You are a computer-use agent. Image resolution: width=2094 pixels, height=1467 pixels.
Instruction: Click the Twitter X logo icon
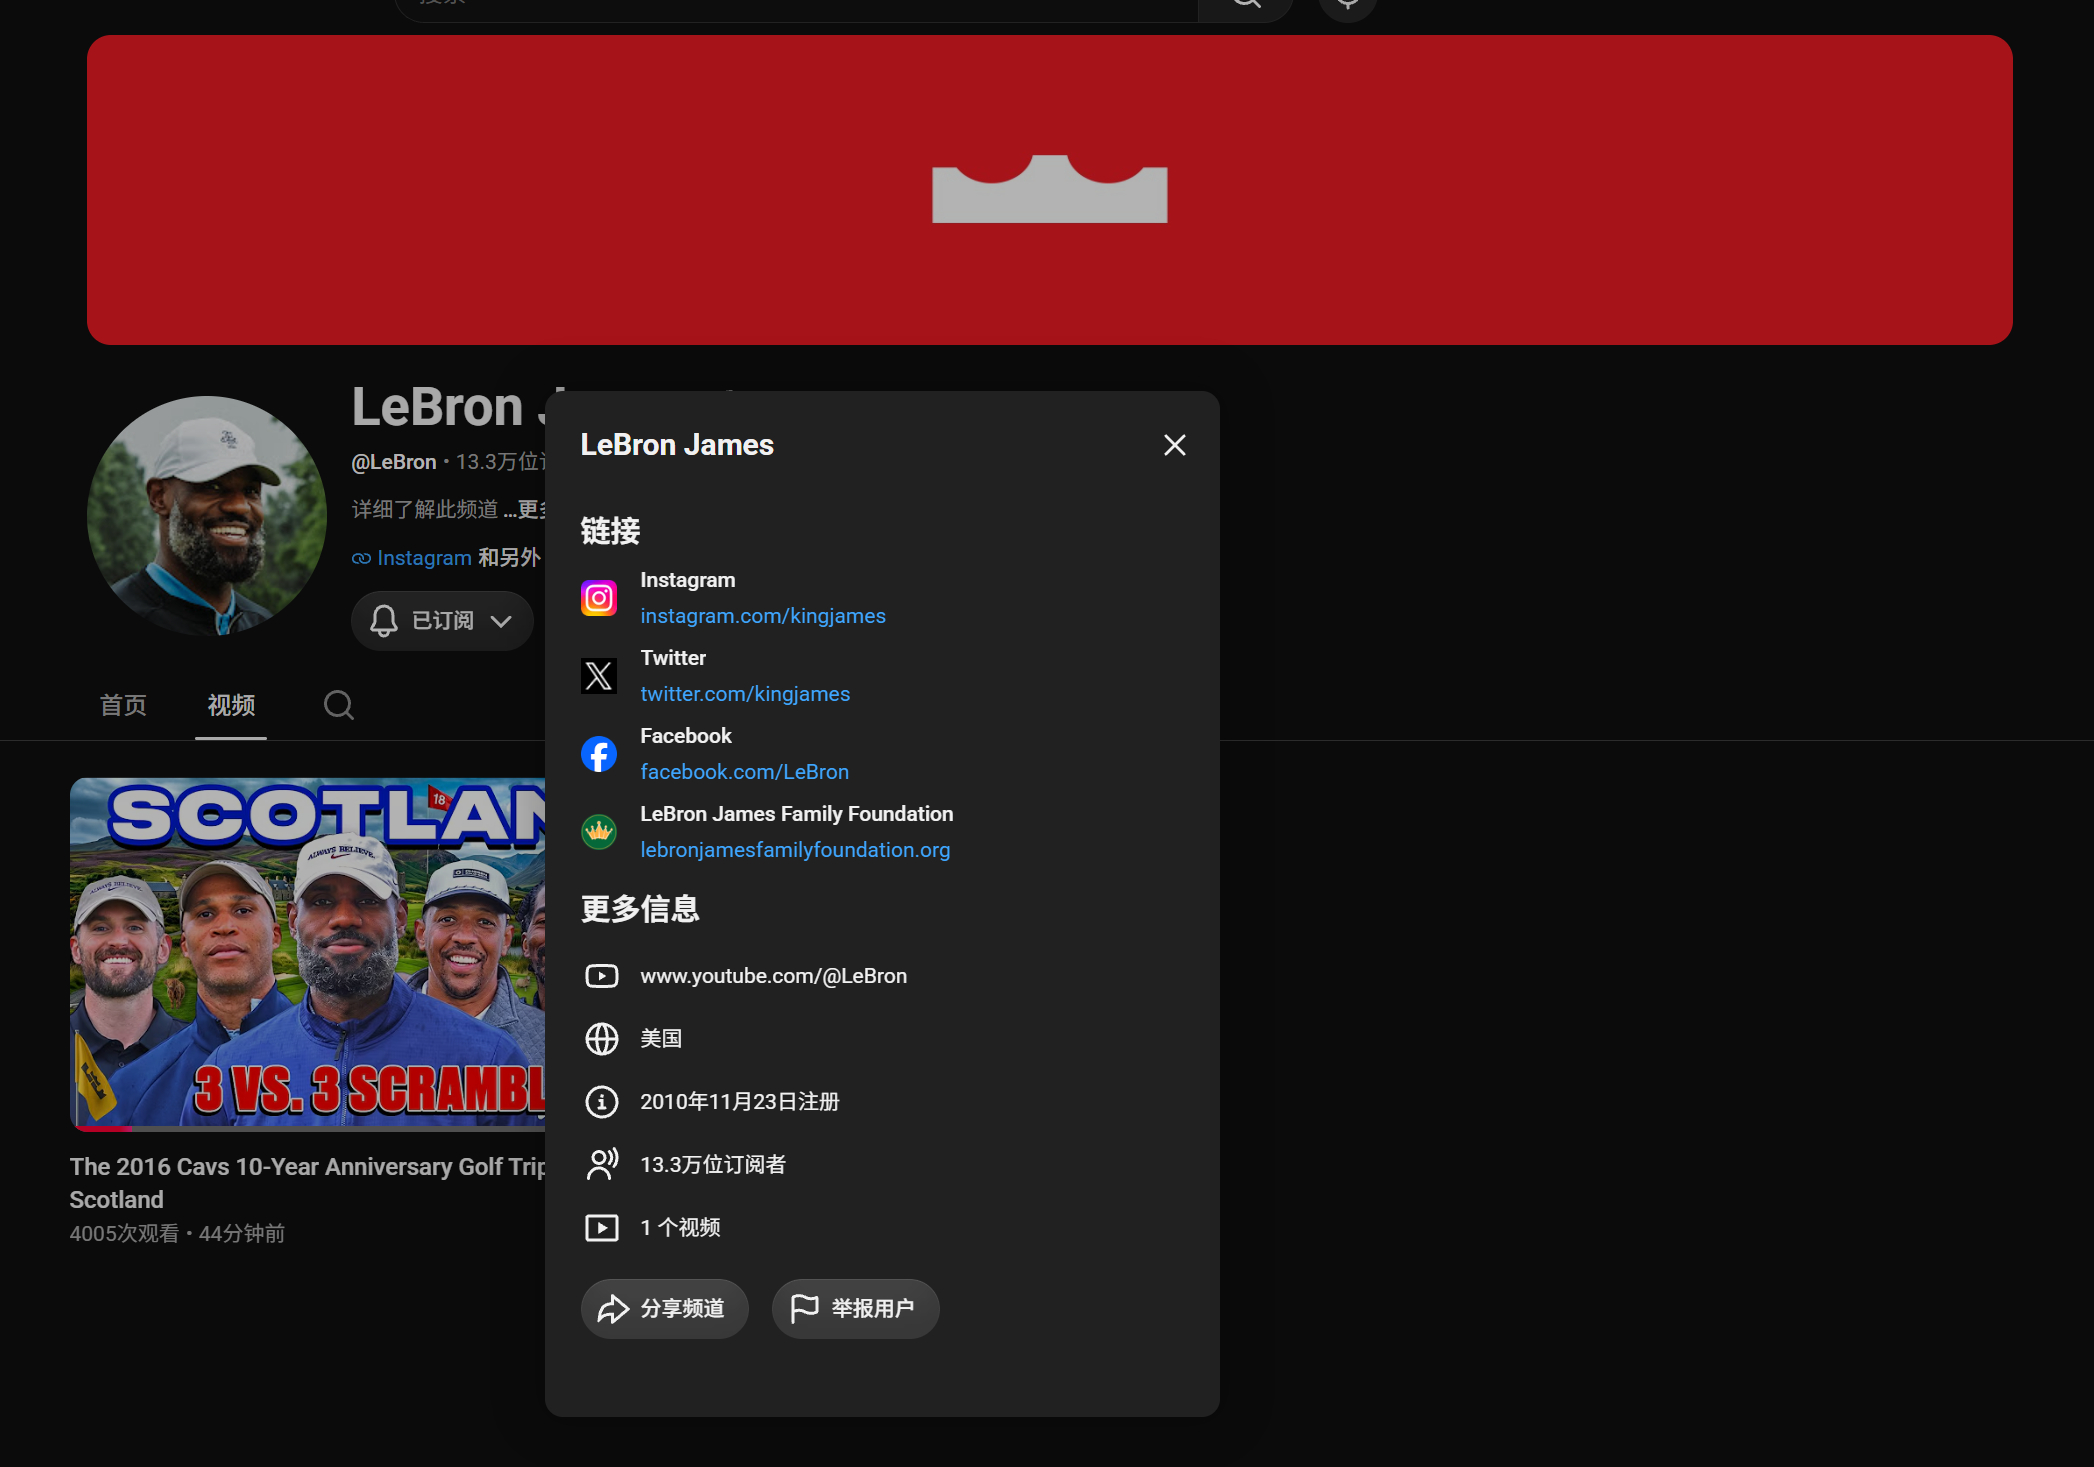click(x=599, y=676)
